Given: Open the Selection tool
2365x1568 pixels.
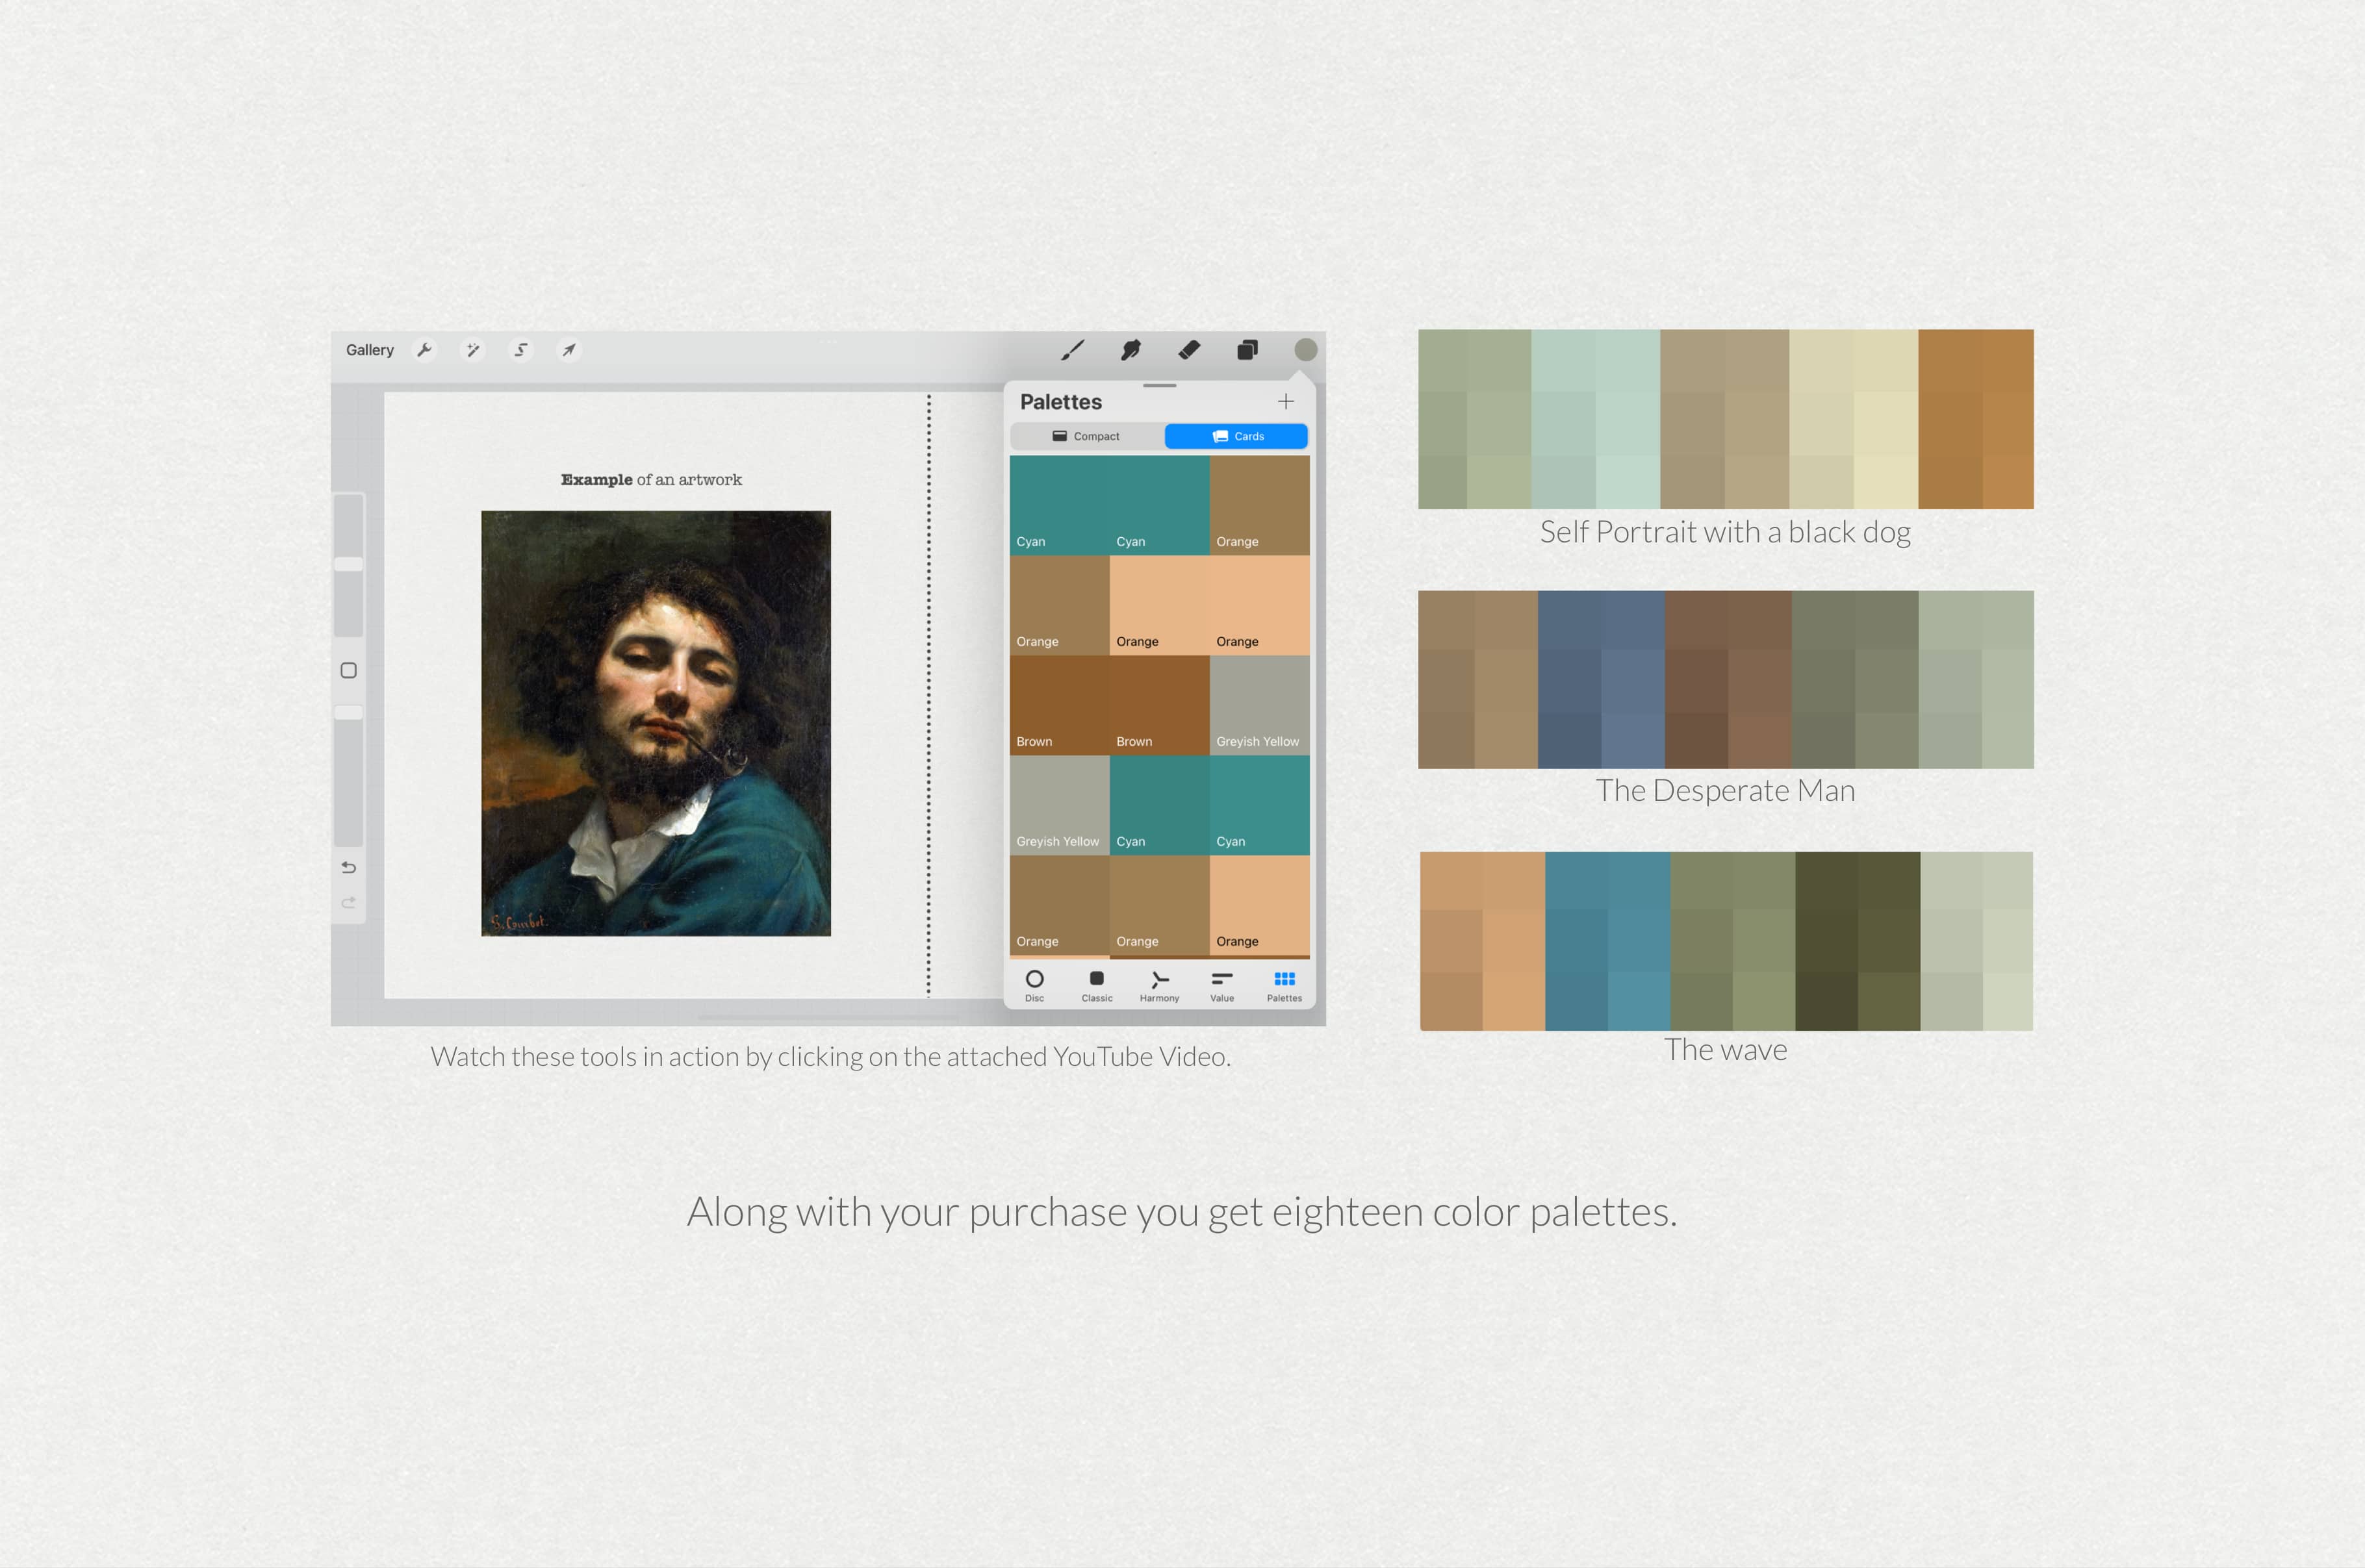Looking at the screenshot, I should click(520, 350).
